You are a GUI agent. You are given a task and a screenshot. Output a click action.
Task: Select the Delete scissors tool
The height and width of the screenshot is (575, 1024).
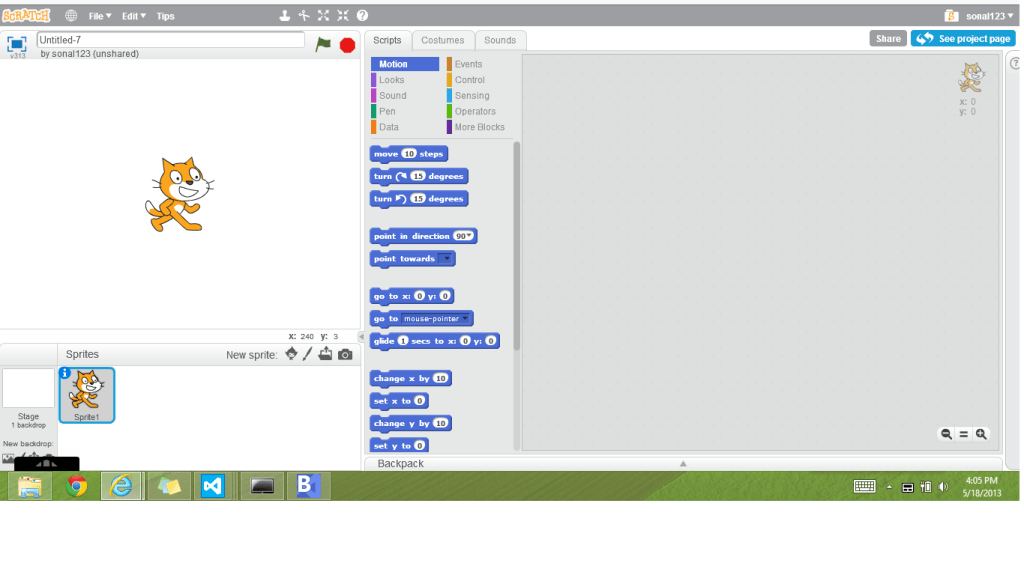pos(304,16)
